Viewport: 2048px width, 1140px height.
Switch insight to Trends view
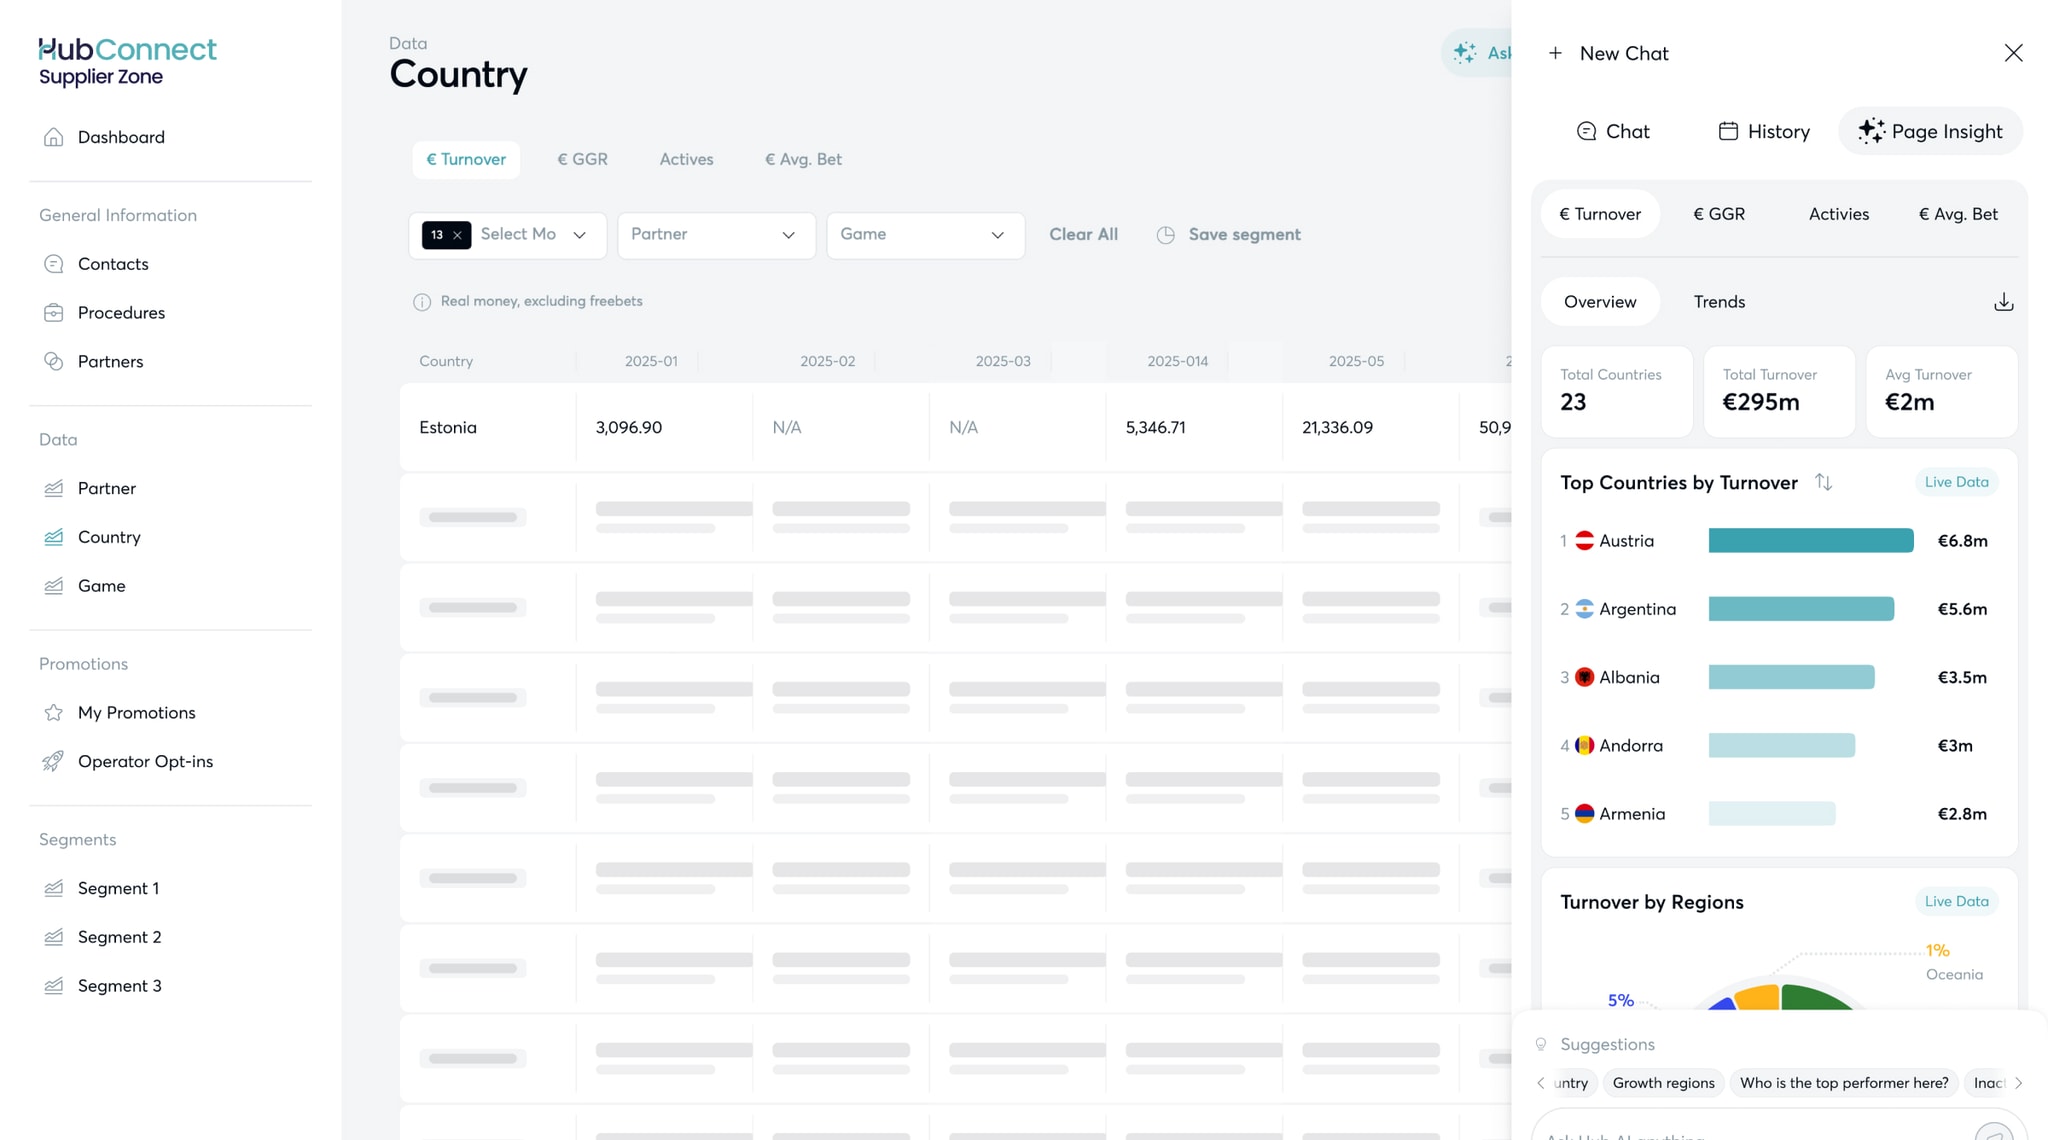1719,302
